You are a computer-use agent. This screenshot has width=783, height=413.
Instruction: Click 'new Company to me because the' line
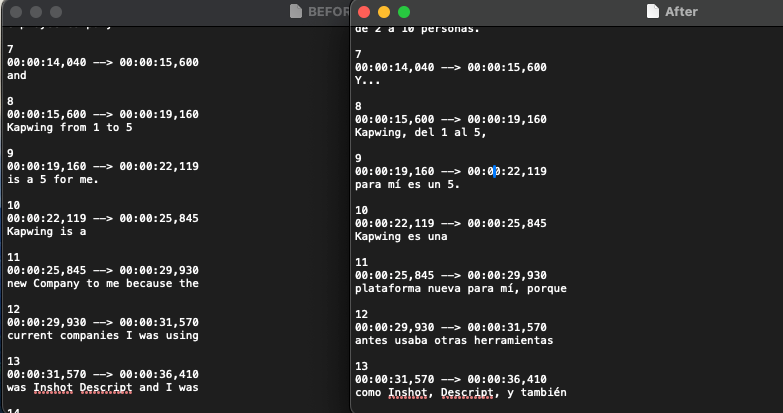(x=103, y=283)
